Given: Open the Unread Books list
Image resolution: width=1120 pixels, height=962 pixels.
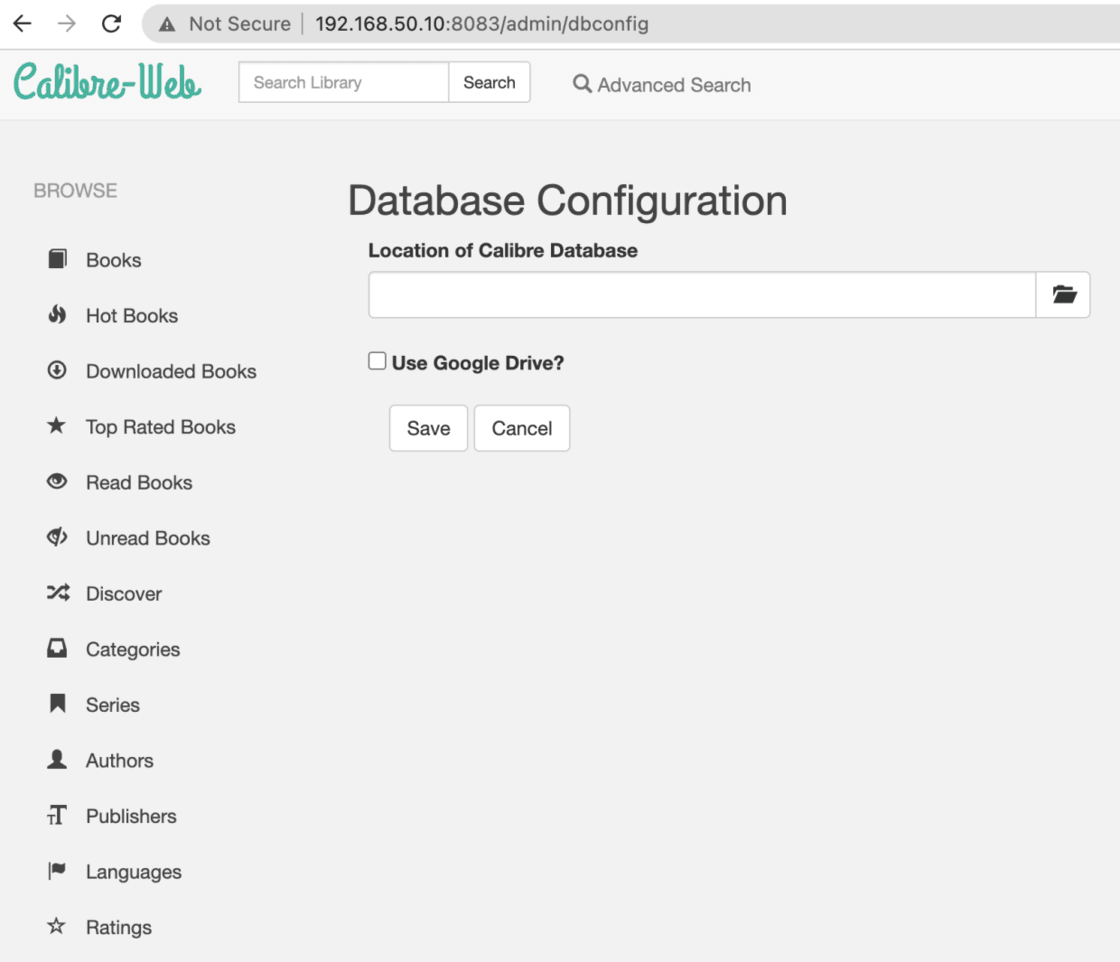Looking at the screenshot, I should tap(147, 538).
